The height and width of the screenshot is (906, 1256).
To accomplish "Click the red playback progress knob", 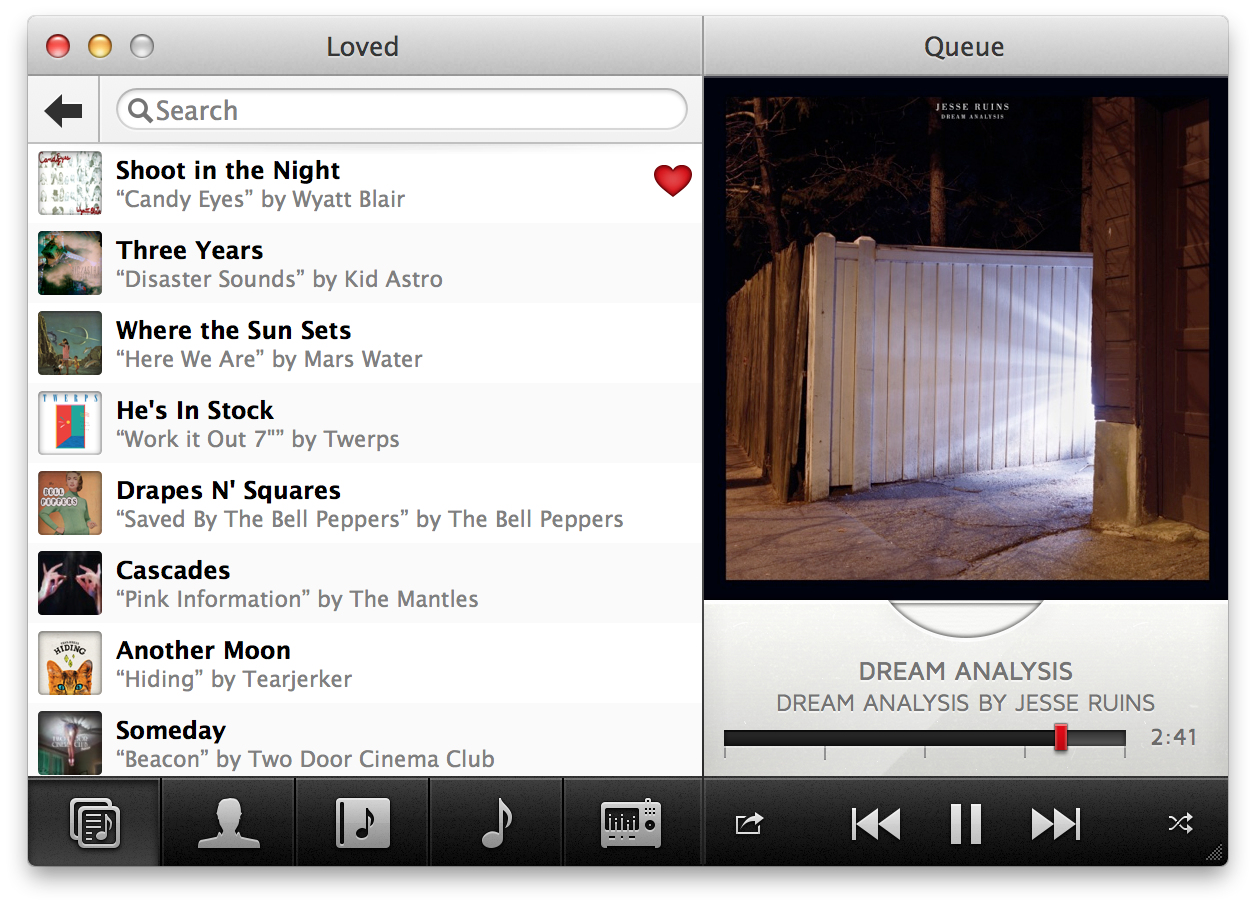I will 1061,738.
